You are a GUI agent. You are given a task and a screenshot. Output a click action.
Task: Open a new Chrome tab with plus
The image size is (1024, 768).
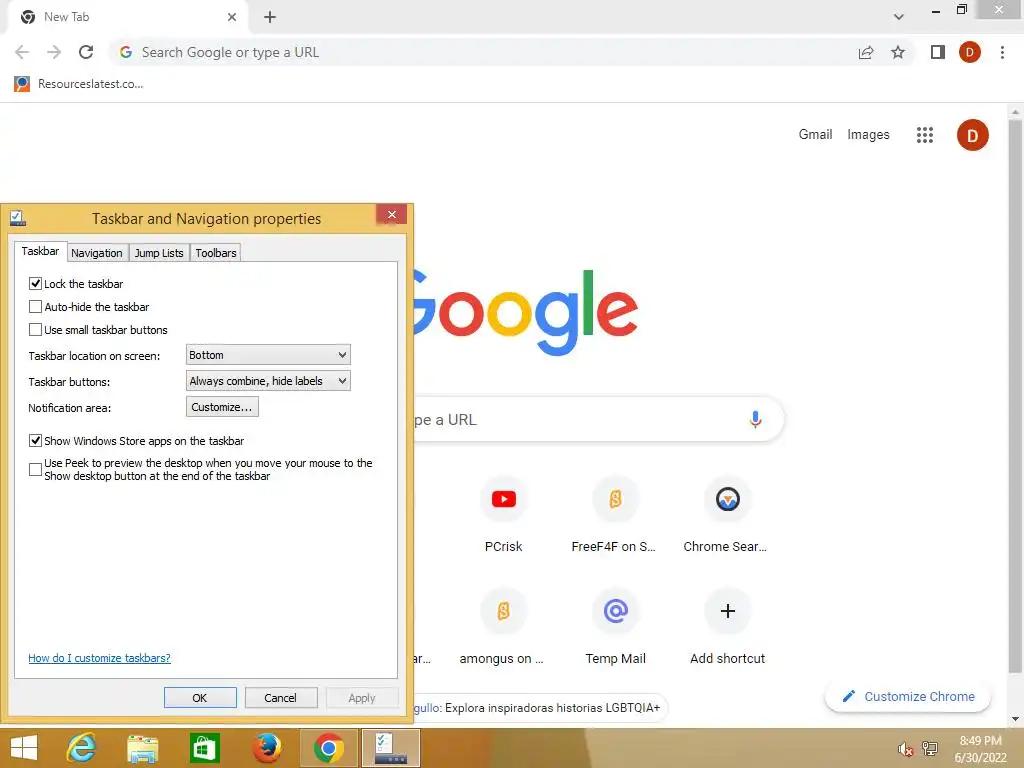pos(270,17)
